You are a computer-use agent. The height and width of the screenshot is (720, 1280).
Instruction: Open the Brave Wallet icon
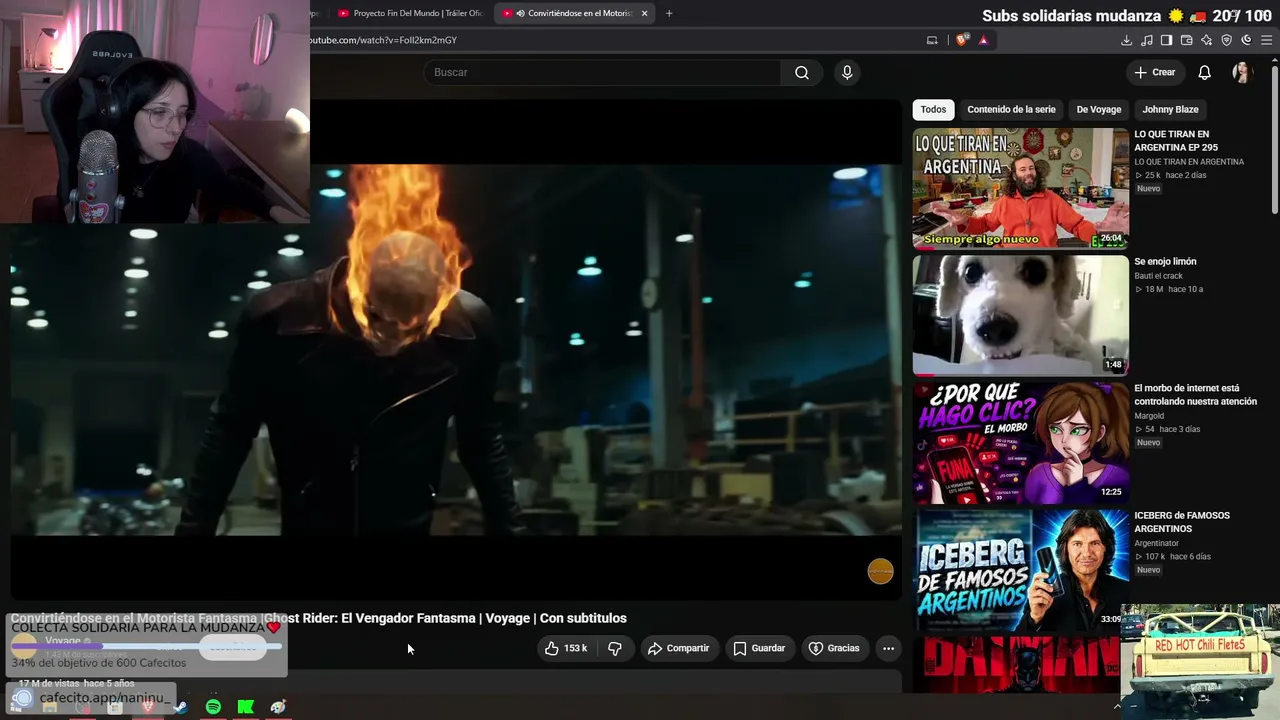coord(1186,40)
